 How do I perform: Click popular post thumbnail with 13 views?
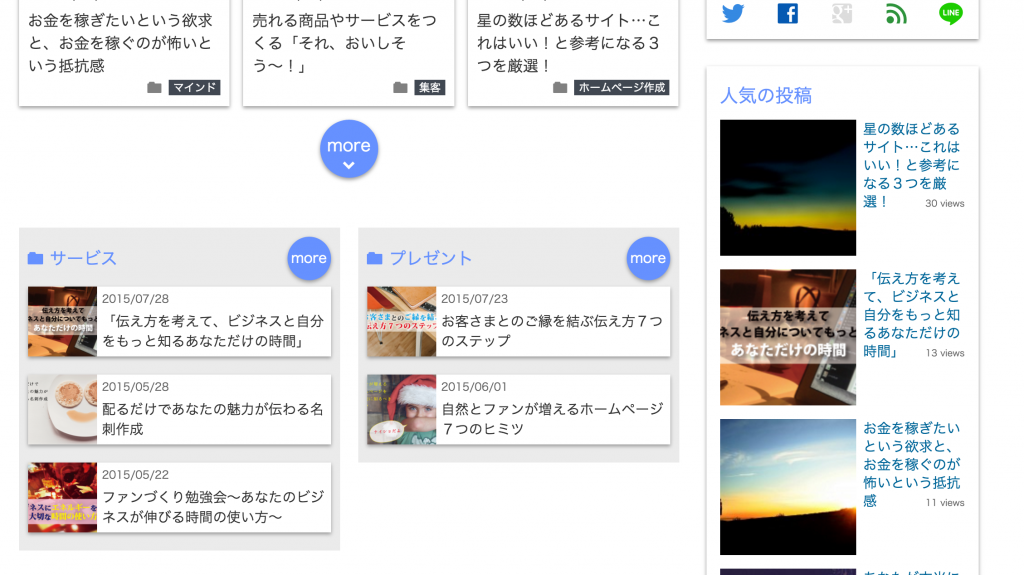pyautogui.click(x=788, y=337)
